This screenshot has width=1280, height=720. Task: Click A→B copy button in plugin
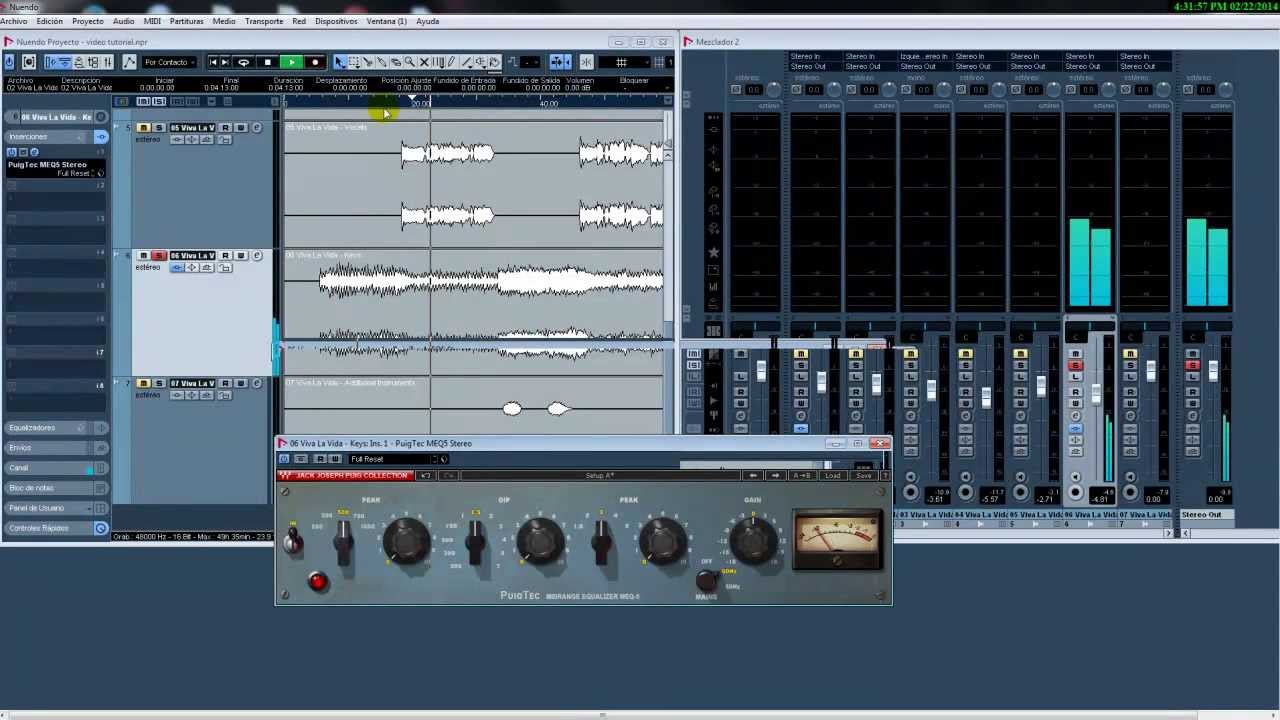(802, 476)
